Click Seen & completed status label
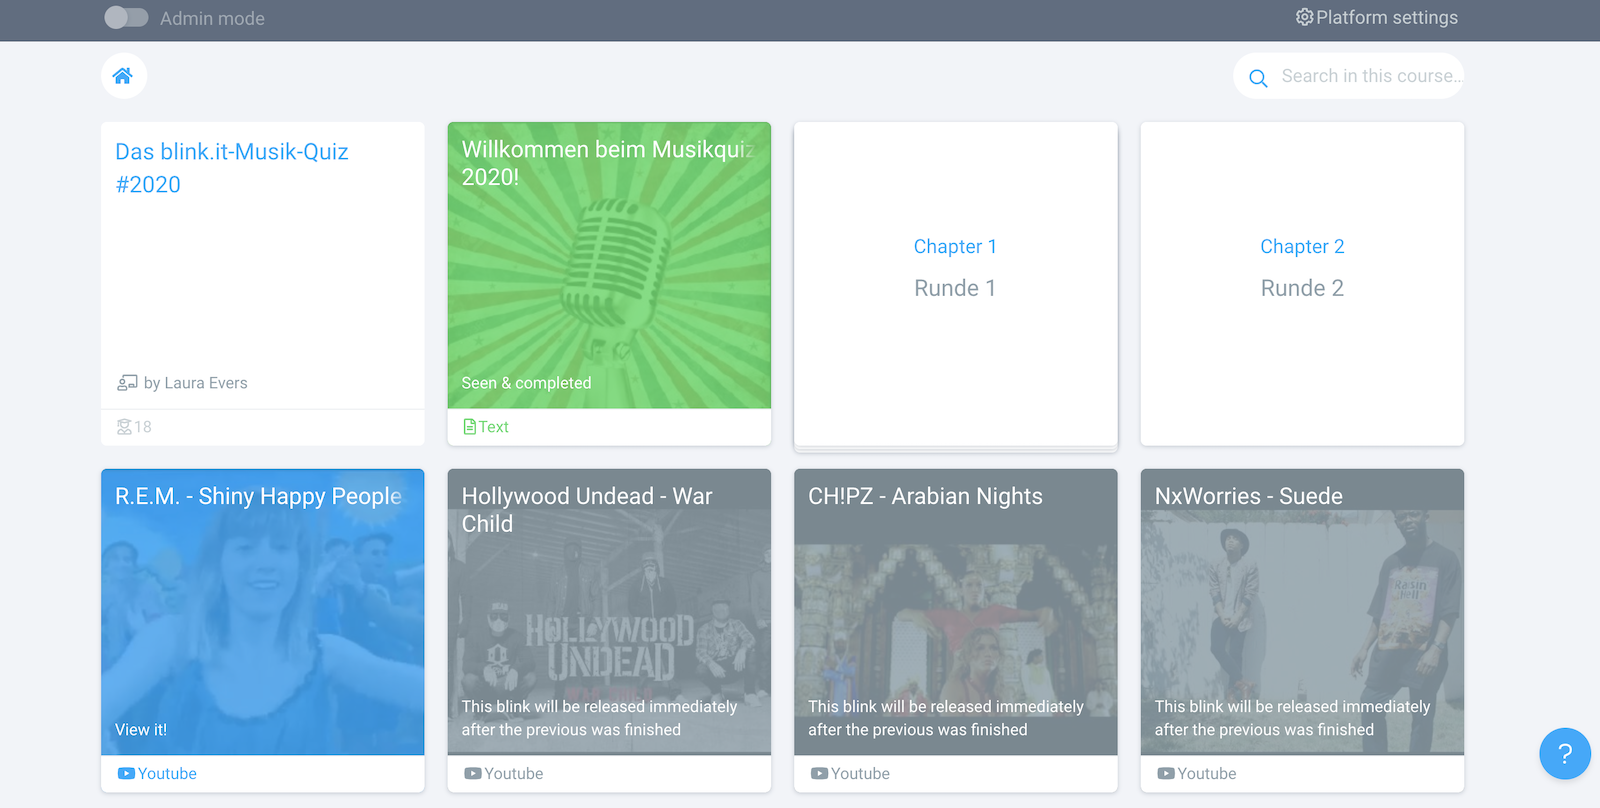This screenshot has width=1600, height=808. 526,383
